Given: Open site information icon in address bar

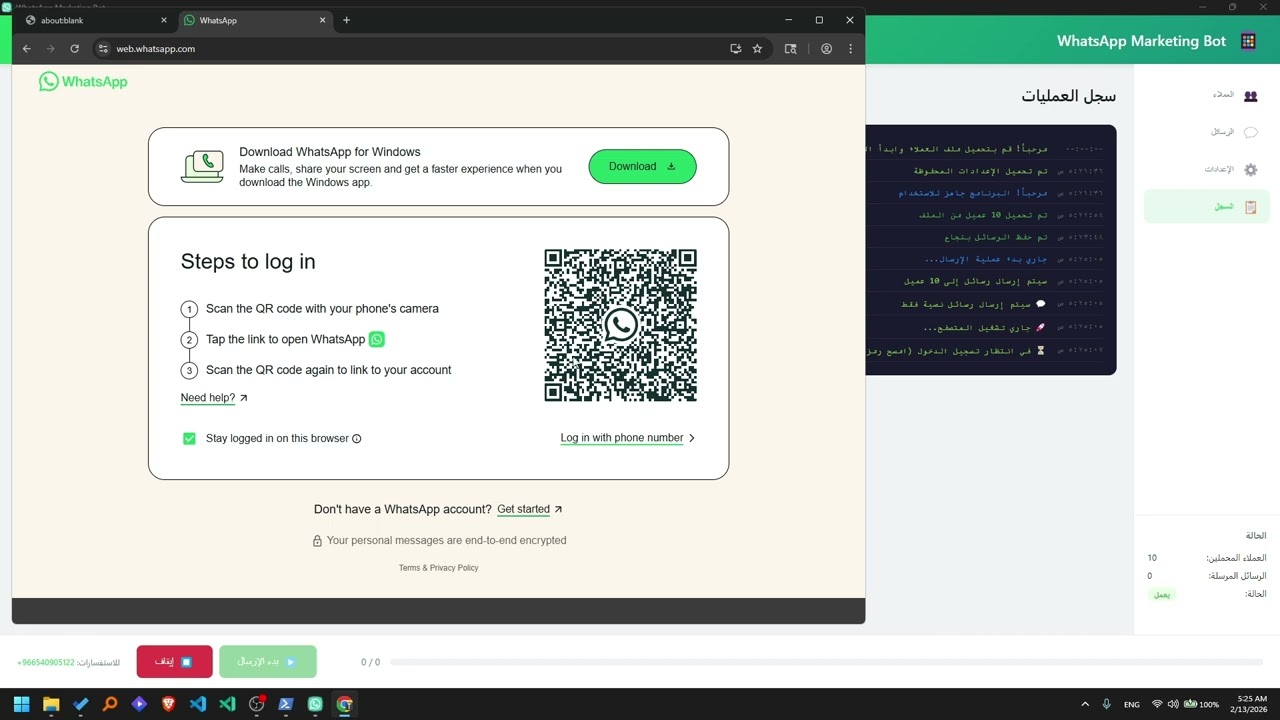Looking at the screenshot, I should coord(103,48).
